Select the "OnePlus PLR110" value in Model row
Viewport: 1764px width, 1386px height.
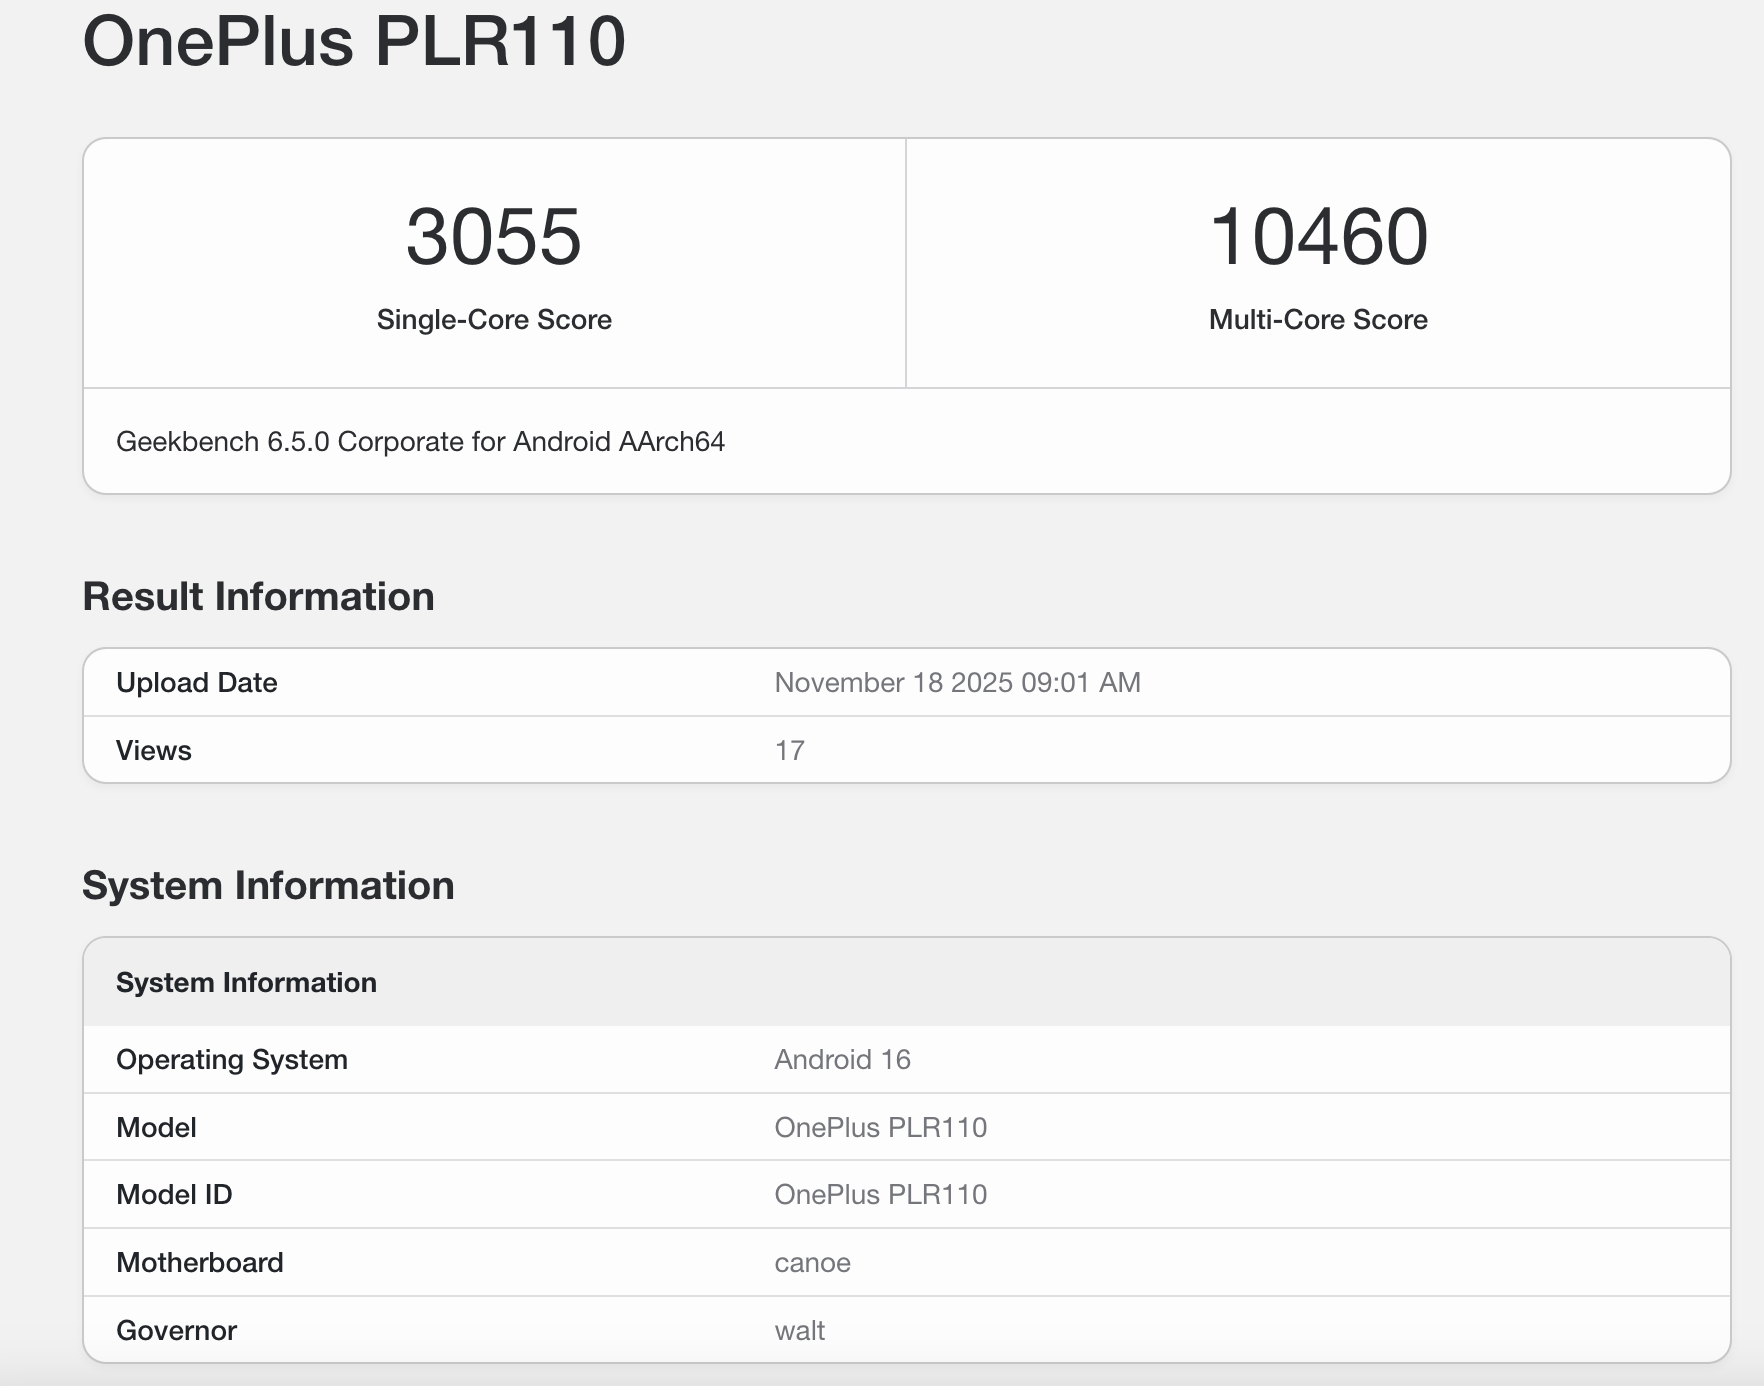click(881, 1128)
